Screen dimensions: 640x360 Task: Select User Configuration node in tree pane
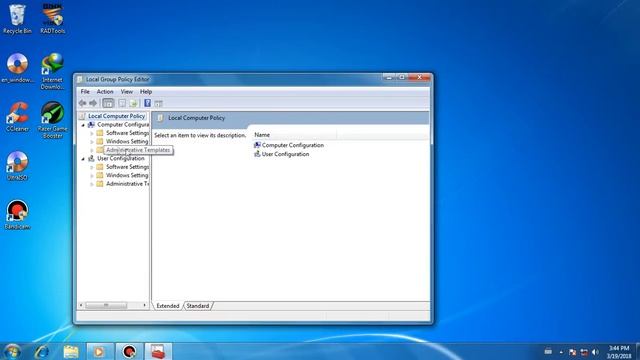click(120, 158)
